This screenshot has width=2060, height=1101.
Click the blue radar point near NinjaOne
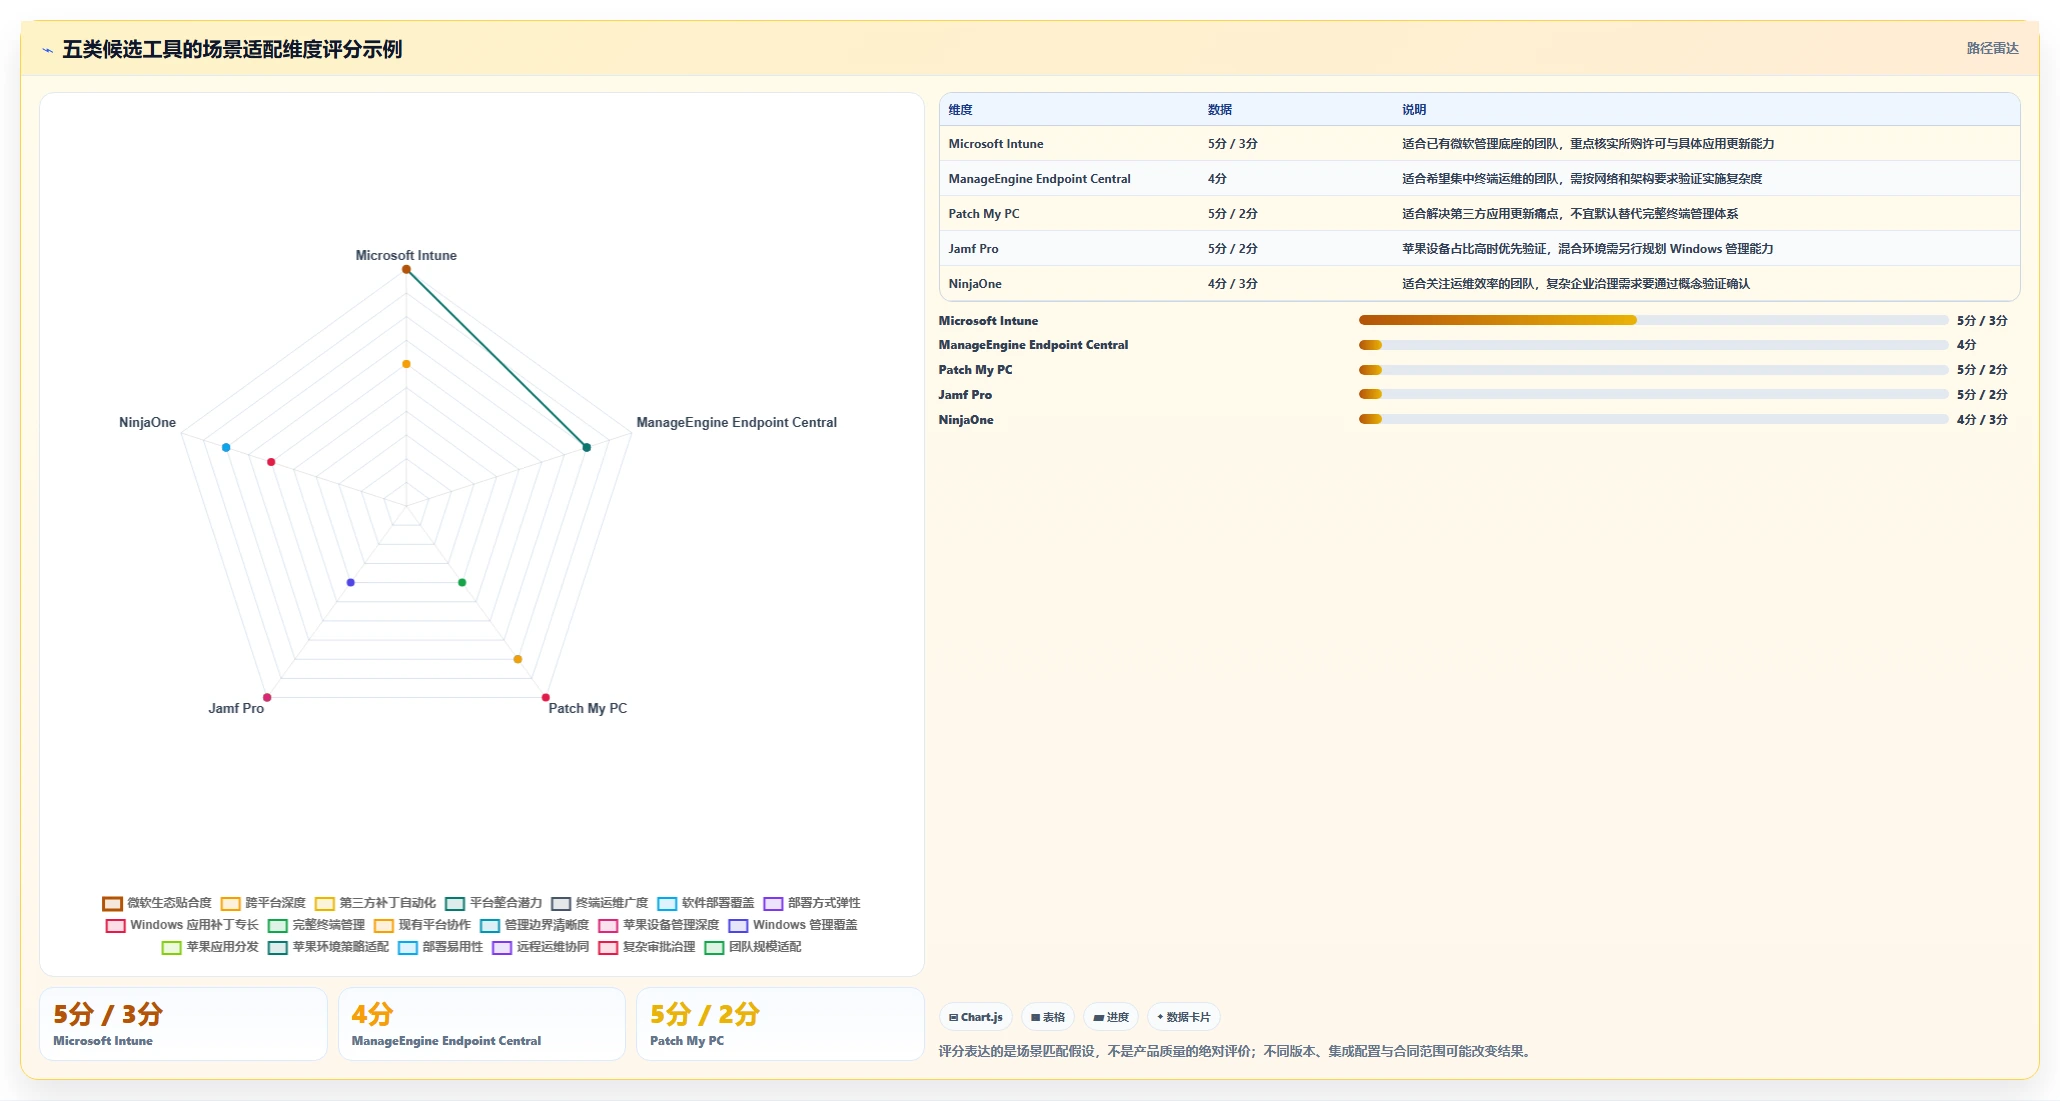point(226,447)
